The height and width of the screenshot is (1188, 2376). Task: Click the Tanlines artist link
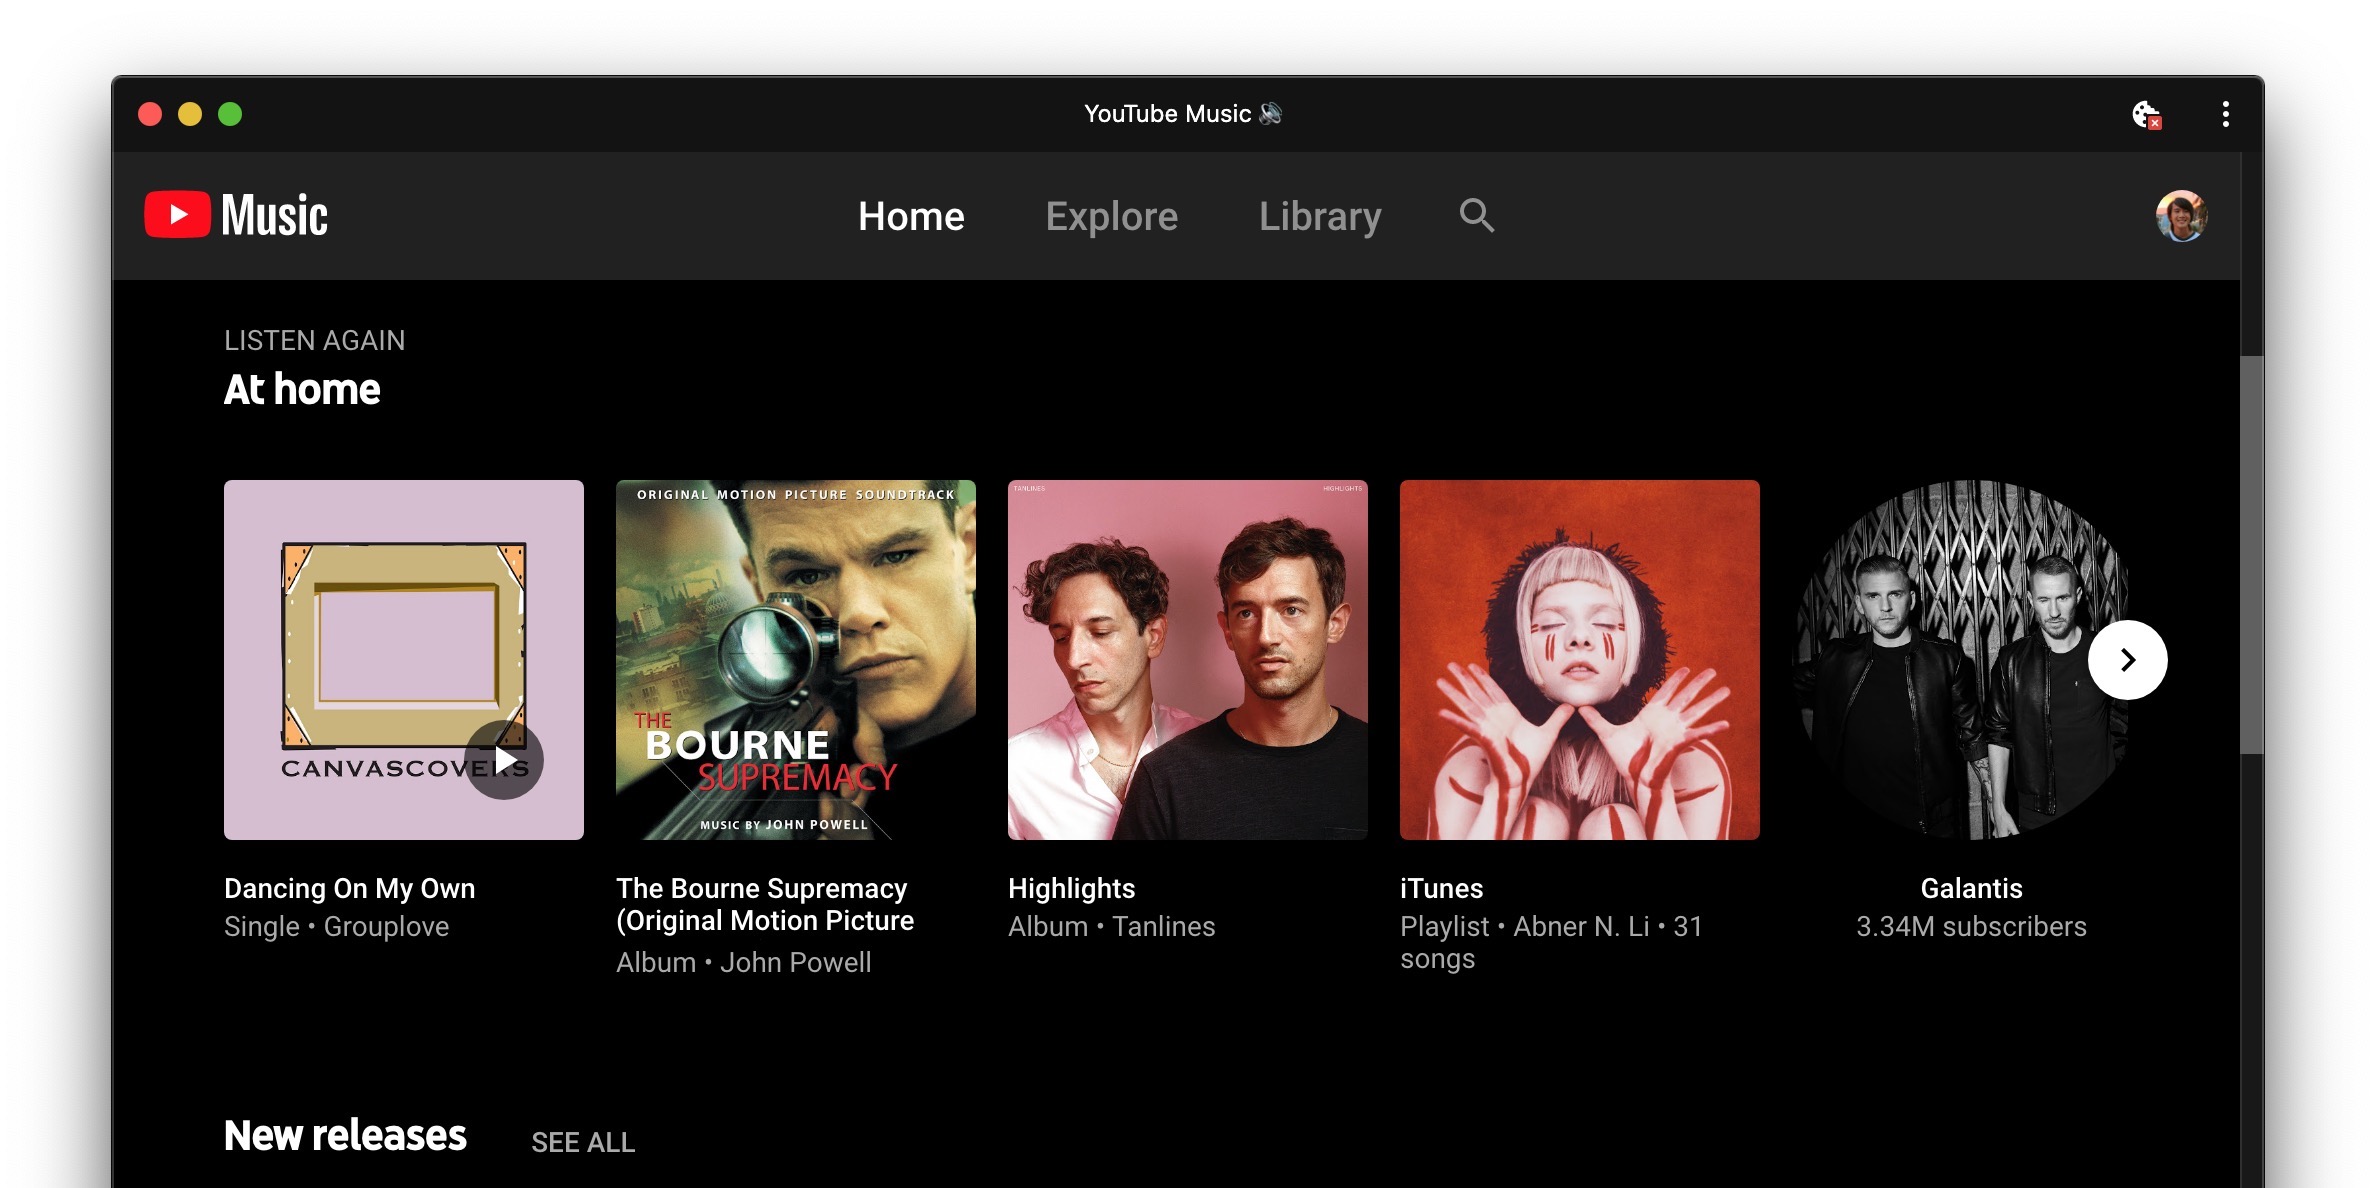point(1163,927)
